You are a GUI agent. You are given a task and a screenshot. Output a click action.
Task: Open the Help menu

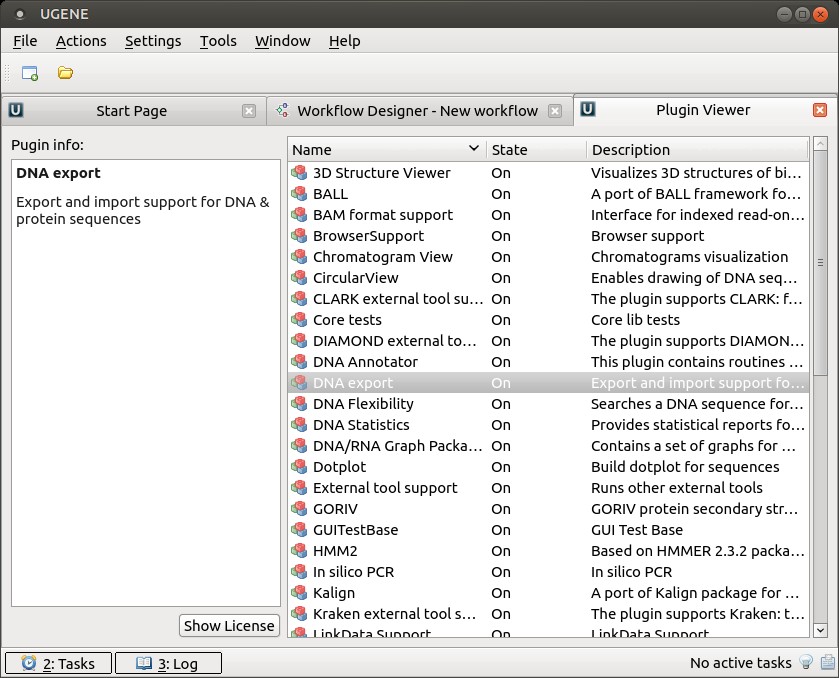(345, 41)
